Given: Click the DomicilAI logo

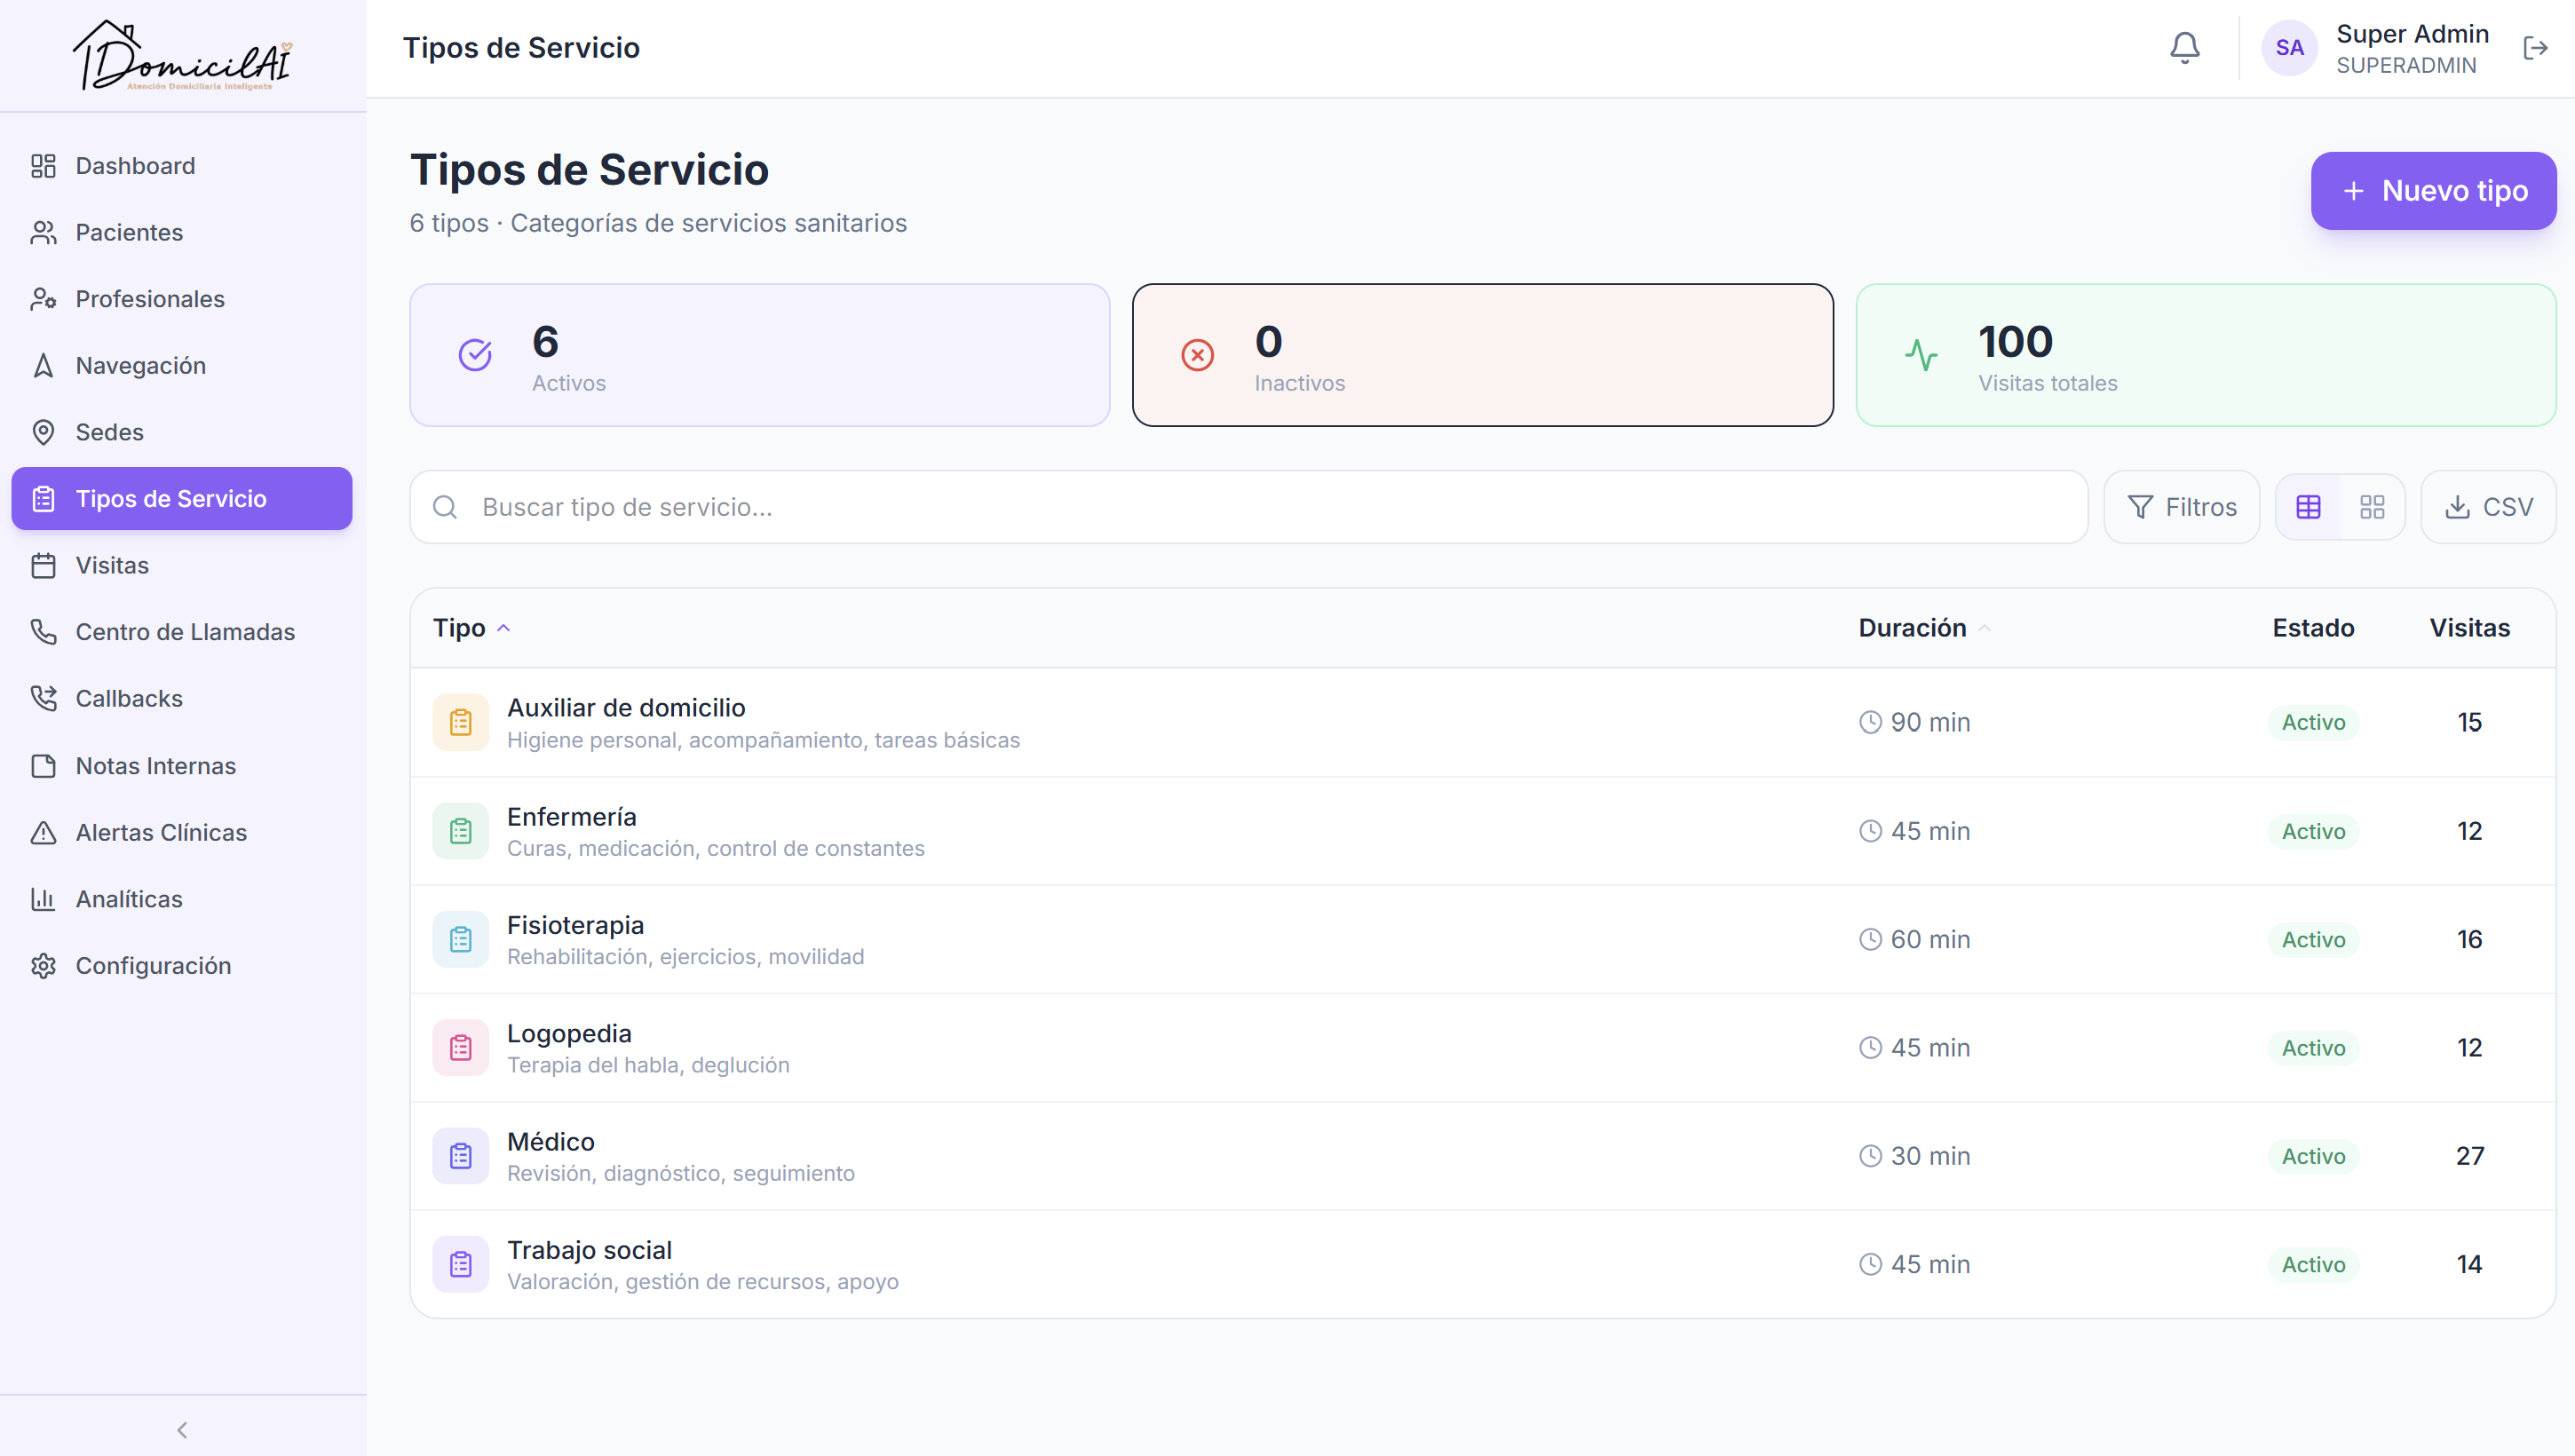Looking at the screenshot, I should [x=183, y=56].
